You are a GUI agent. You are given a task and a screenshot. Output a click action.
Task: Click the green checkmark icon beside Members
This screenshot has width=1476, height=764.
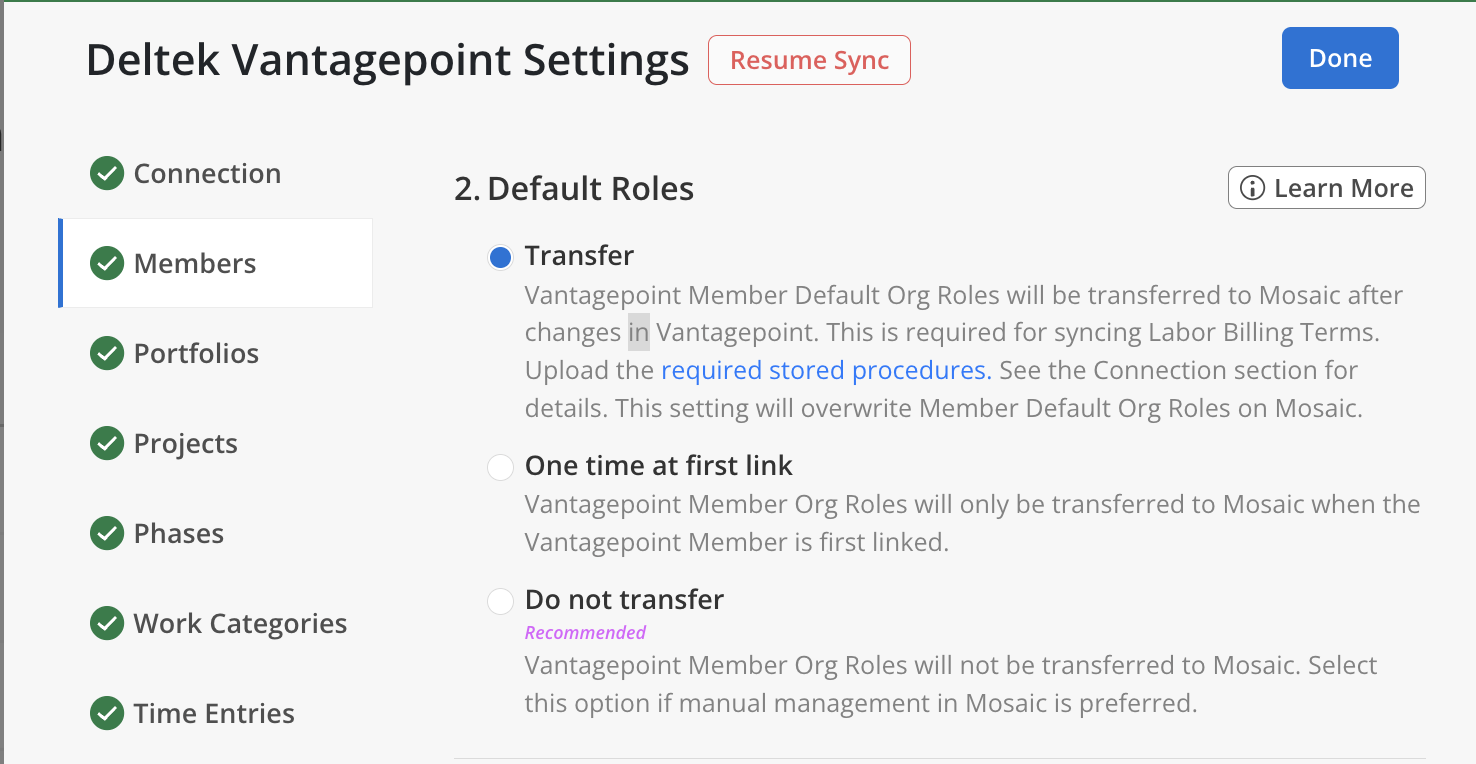pyautogui.click(x=107, y=264)
